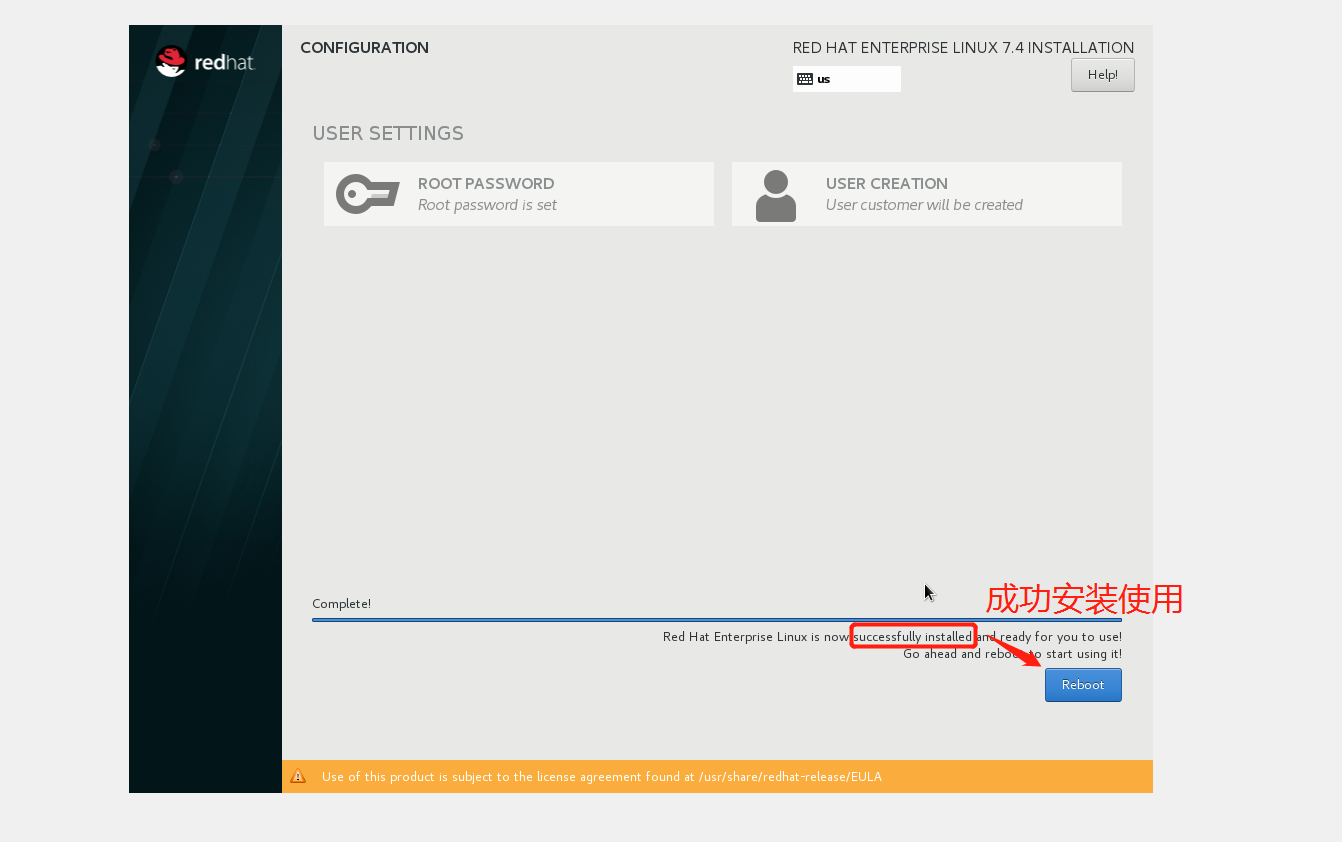Image resolution: width=1342 pixels, height=842 pixels.
Task: Click the warning triangle icon in the orange bar
Action: (x=298, y=776)
